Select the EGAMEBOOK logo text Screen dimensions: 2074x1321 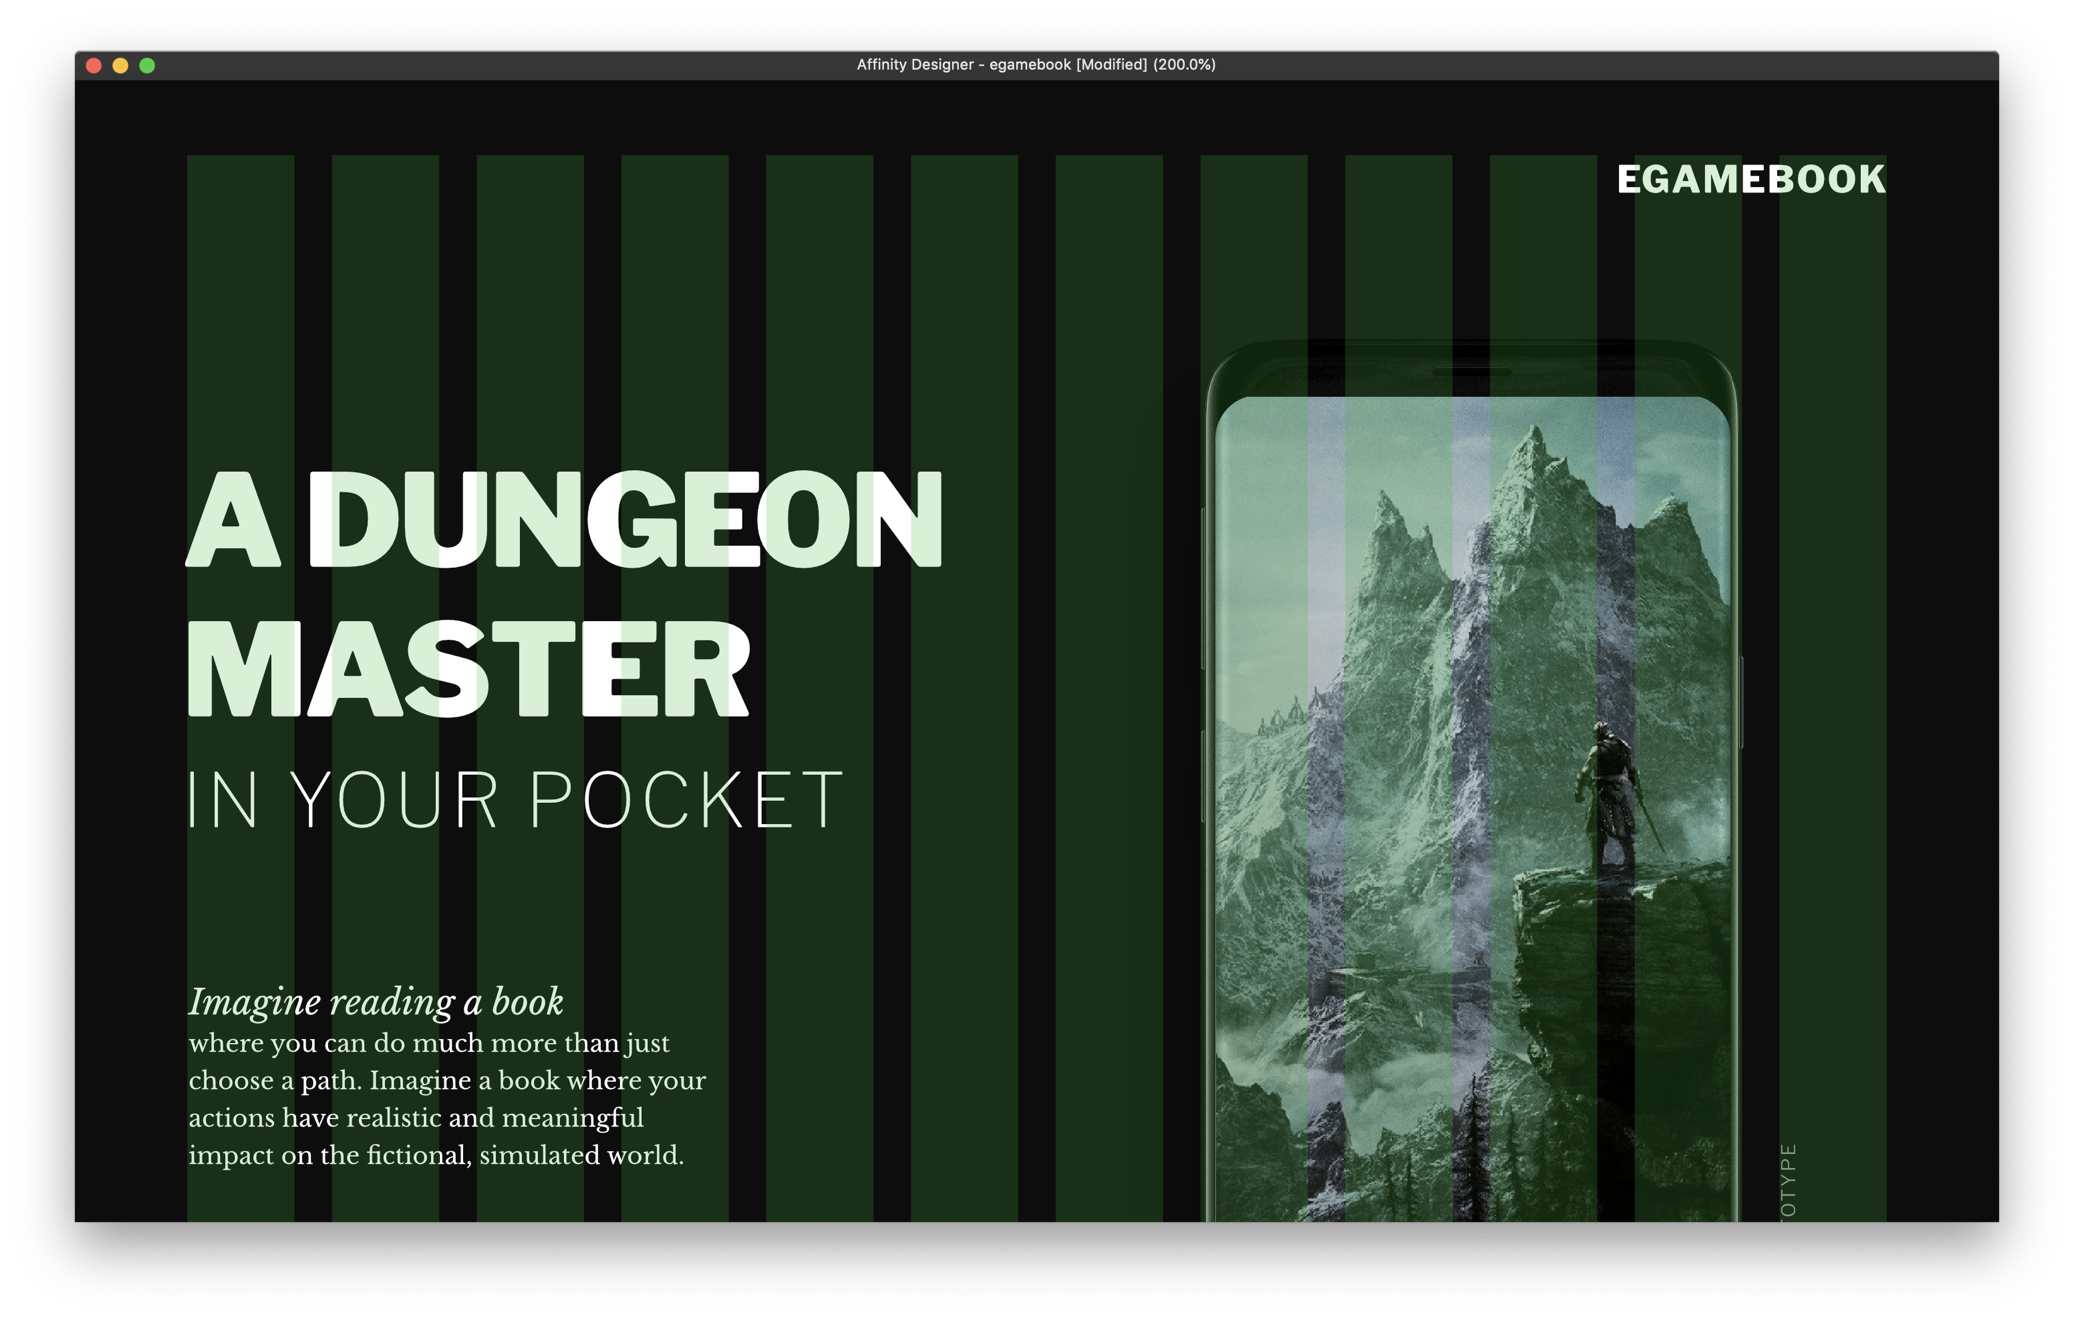pos(1750,180)
